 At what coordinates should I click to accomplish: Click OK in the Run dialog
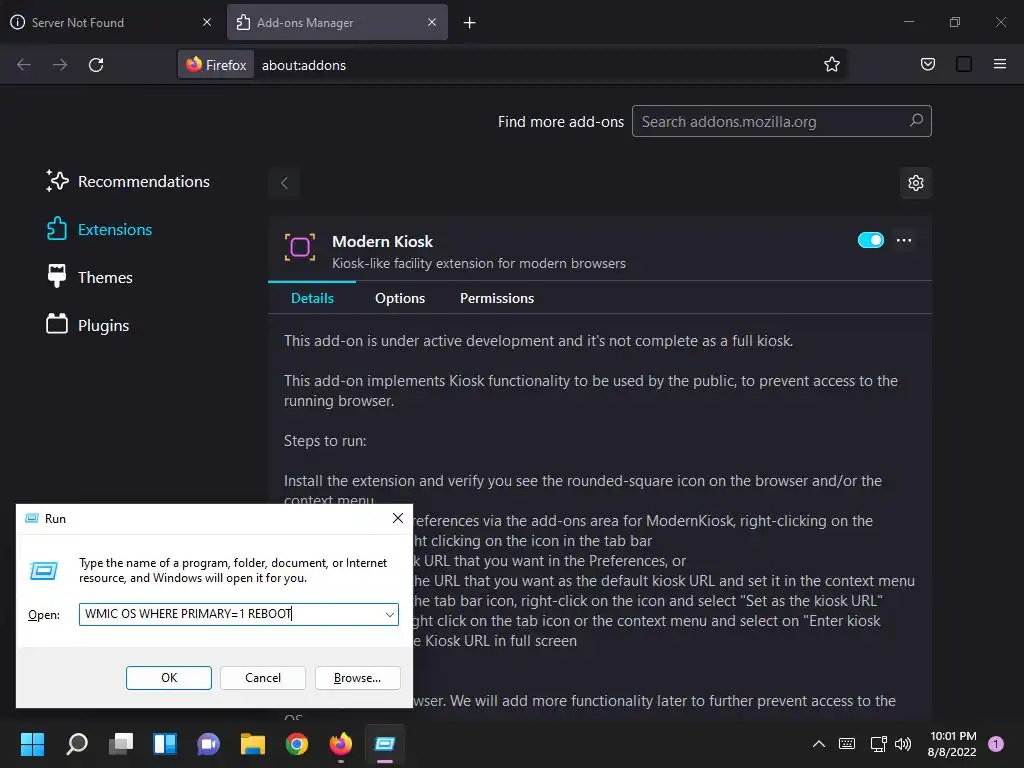[168, 677]
